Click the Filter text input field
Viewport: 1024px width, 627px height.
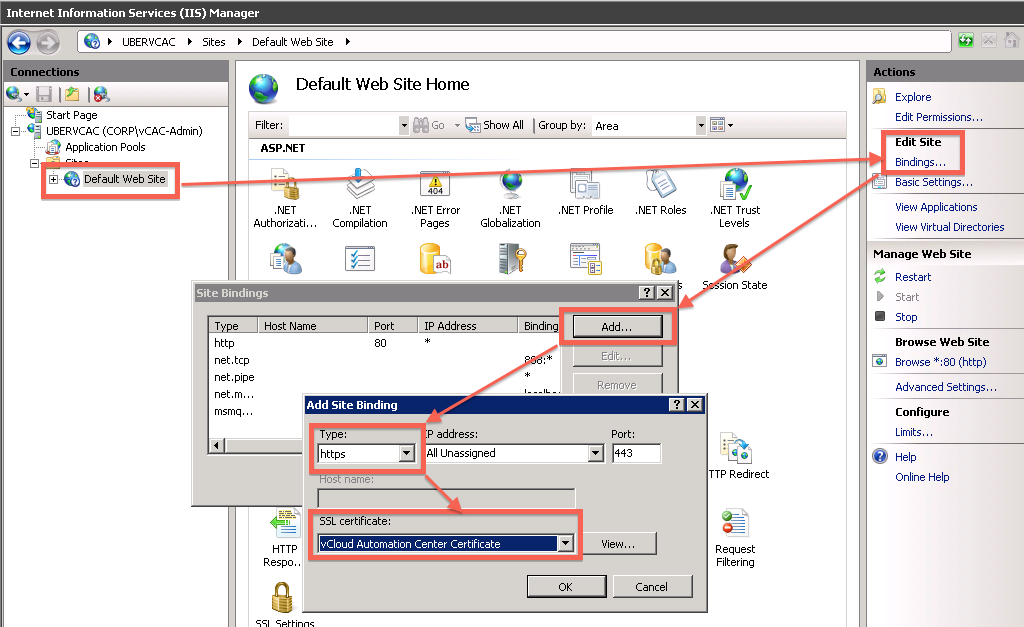click(344, 125)
